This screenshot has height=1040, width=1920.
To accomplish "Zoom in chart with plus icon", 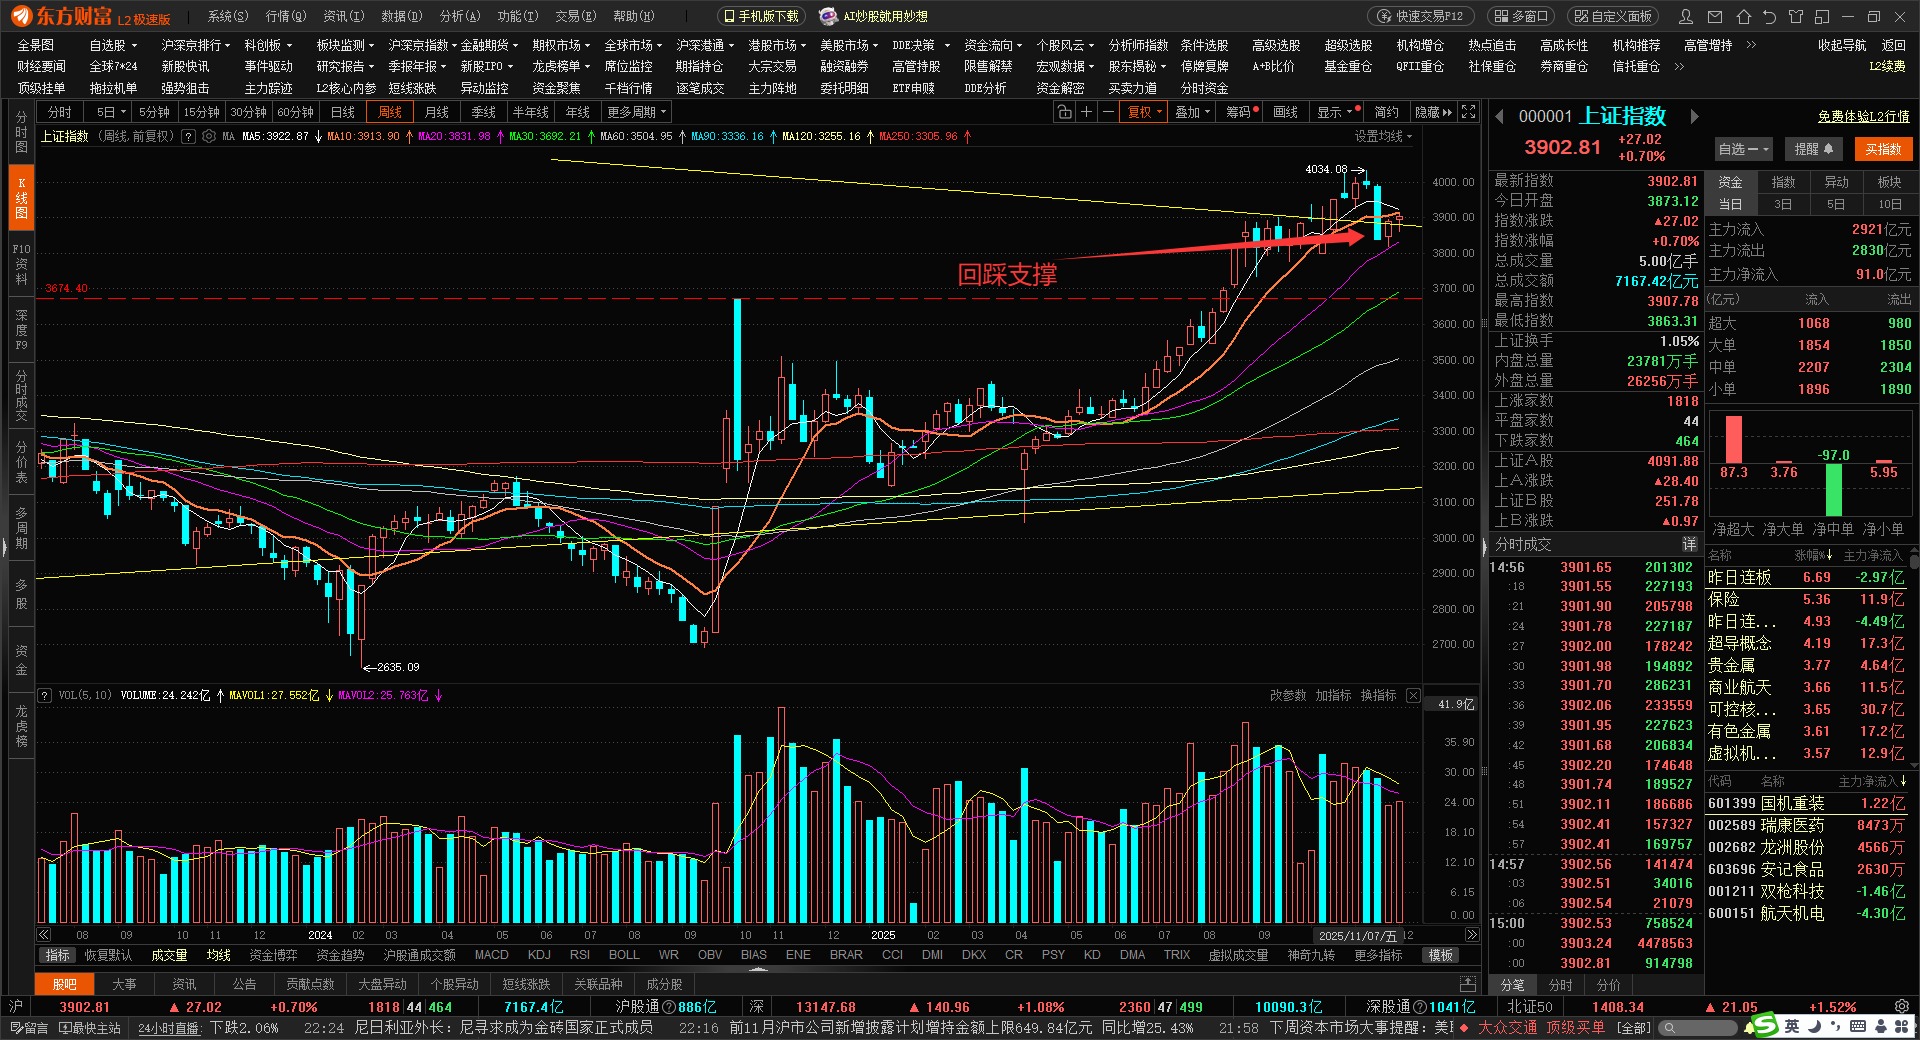I will (1087, 112).
